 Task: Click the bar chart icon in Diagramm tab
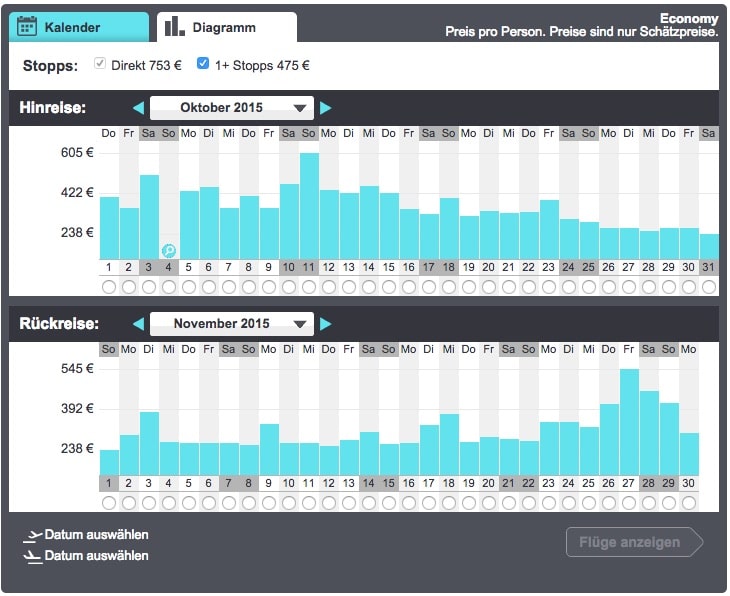click(x=175, y=27)
